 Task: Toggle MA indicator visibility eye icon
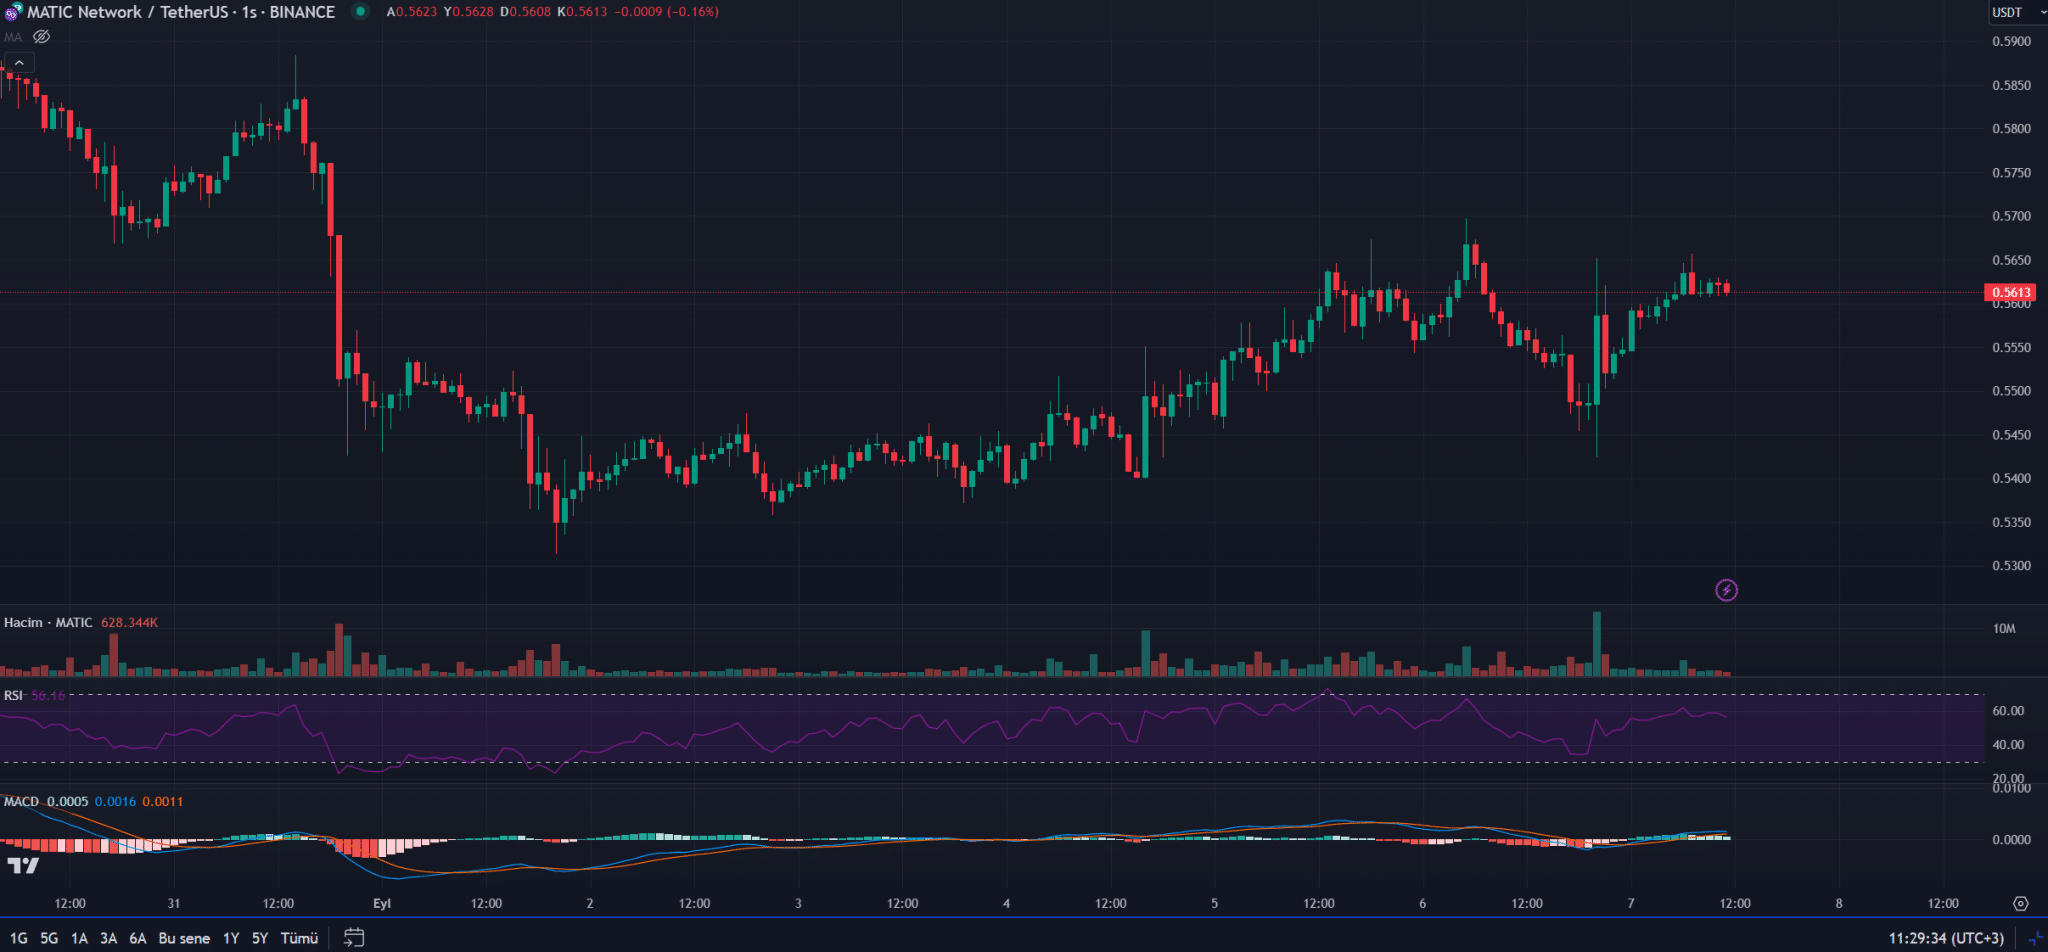(41, 37)
